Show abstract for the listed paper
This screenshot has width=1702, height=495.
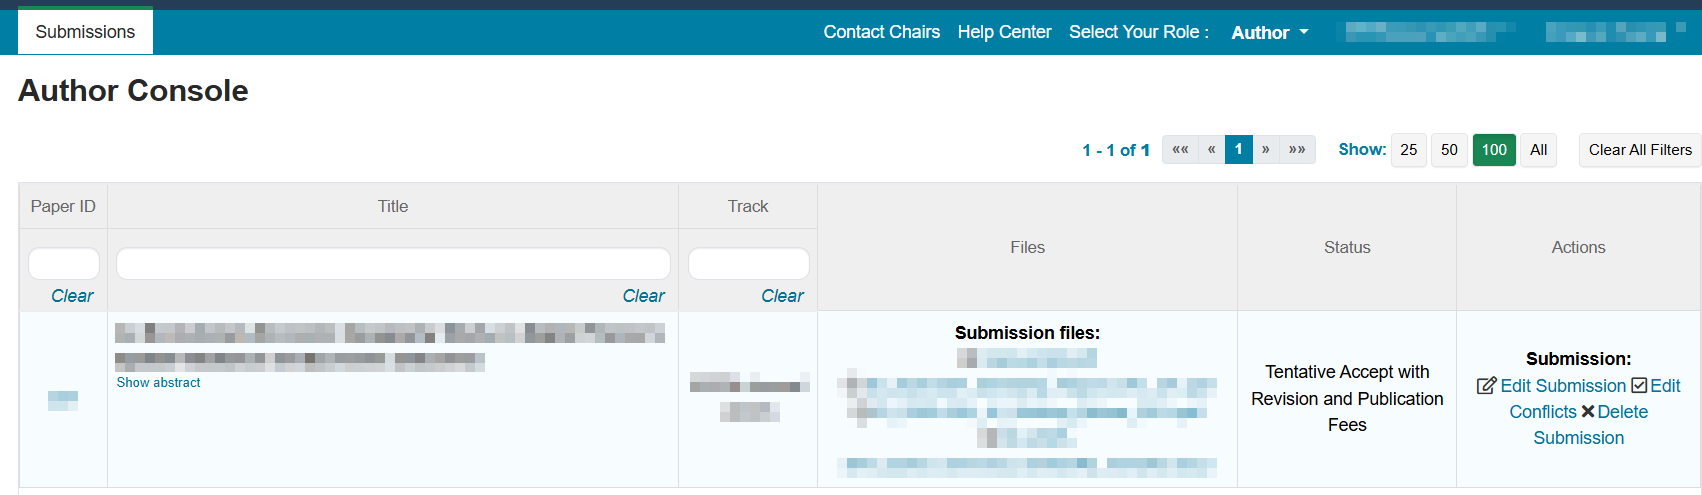pyautogui.click(x=158, y=383)
